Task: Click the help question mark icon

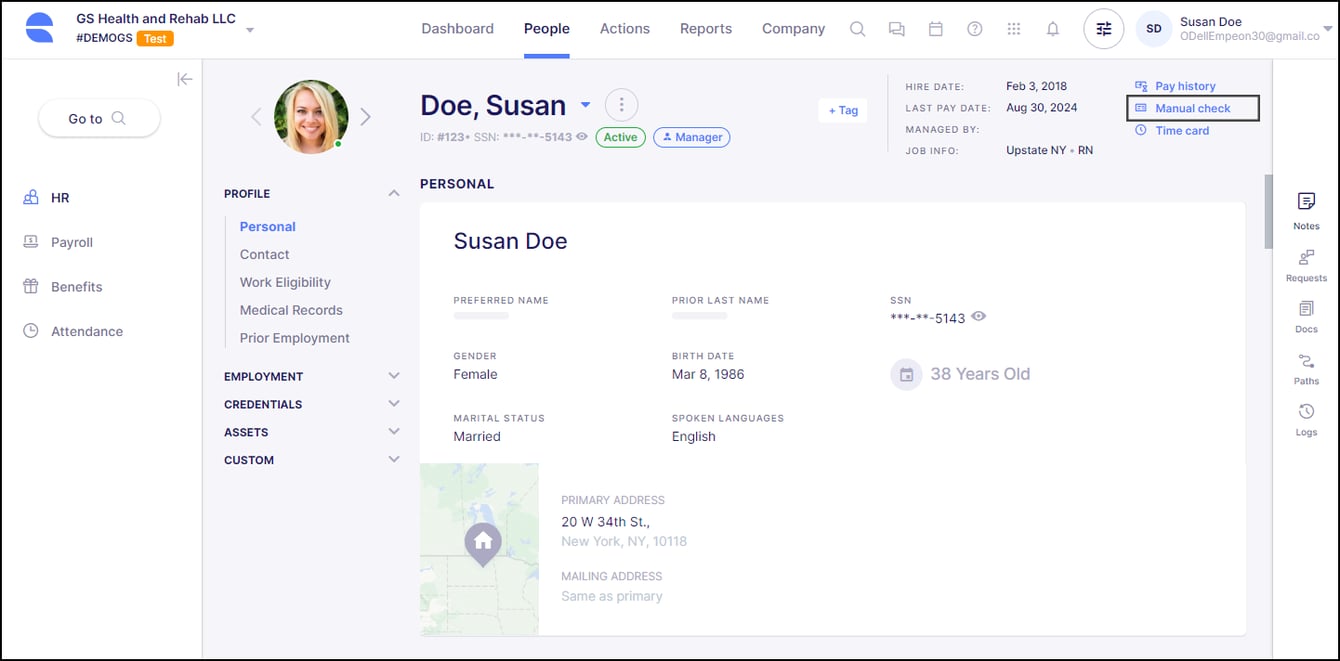Action: point(974,29)
